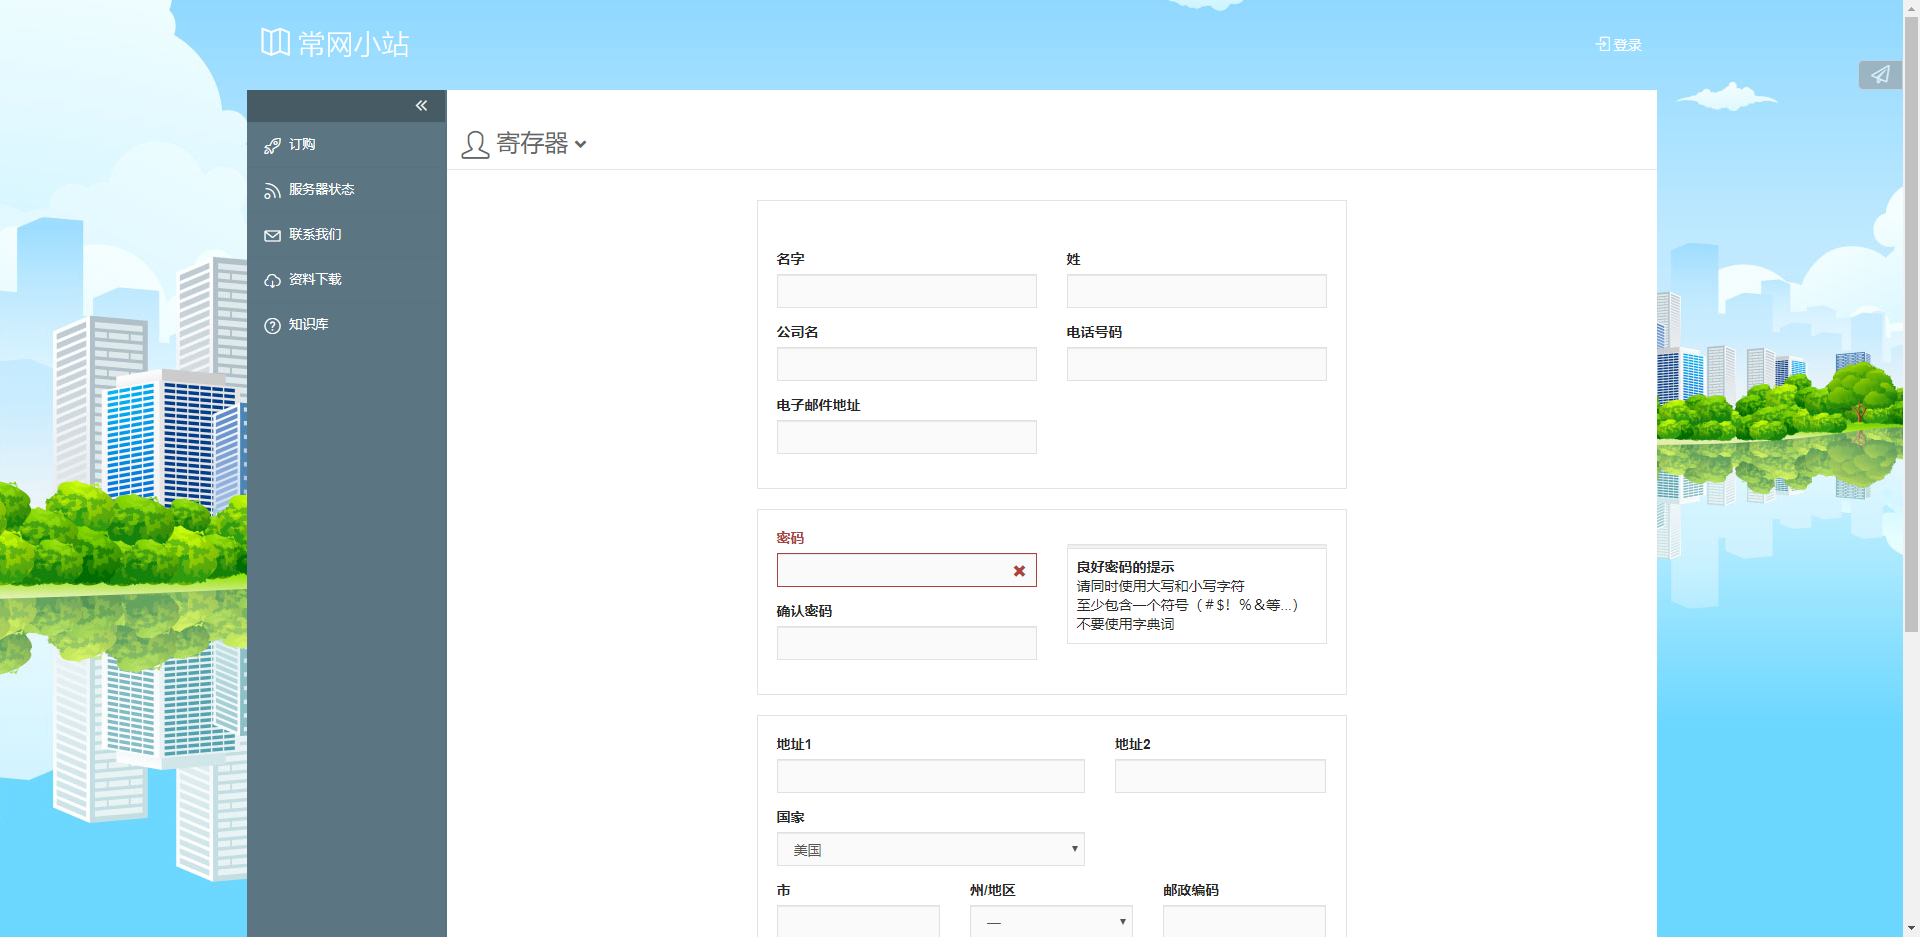This screenshot has height=937, width=1920.
Task: Select the 订购 icon in the sidebar
Action: tap(271, 145)
